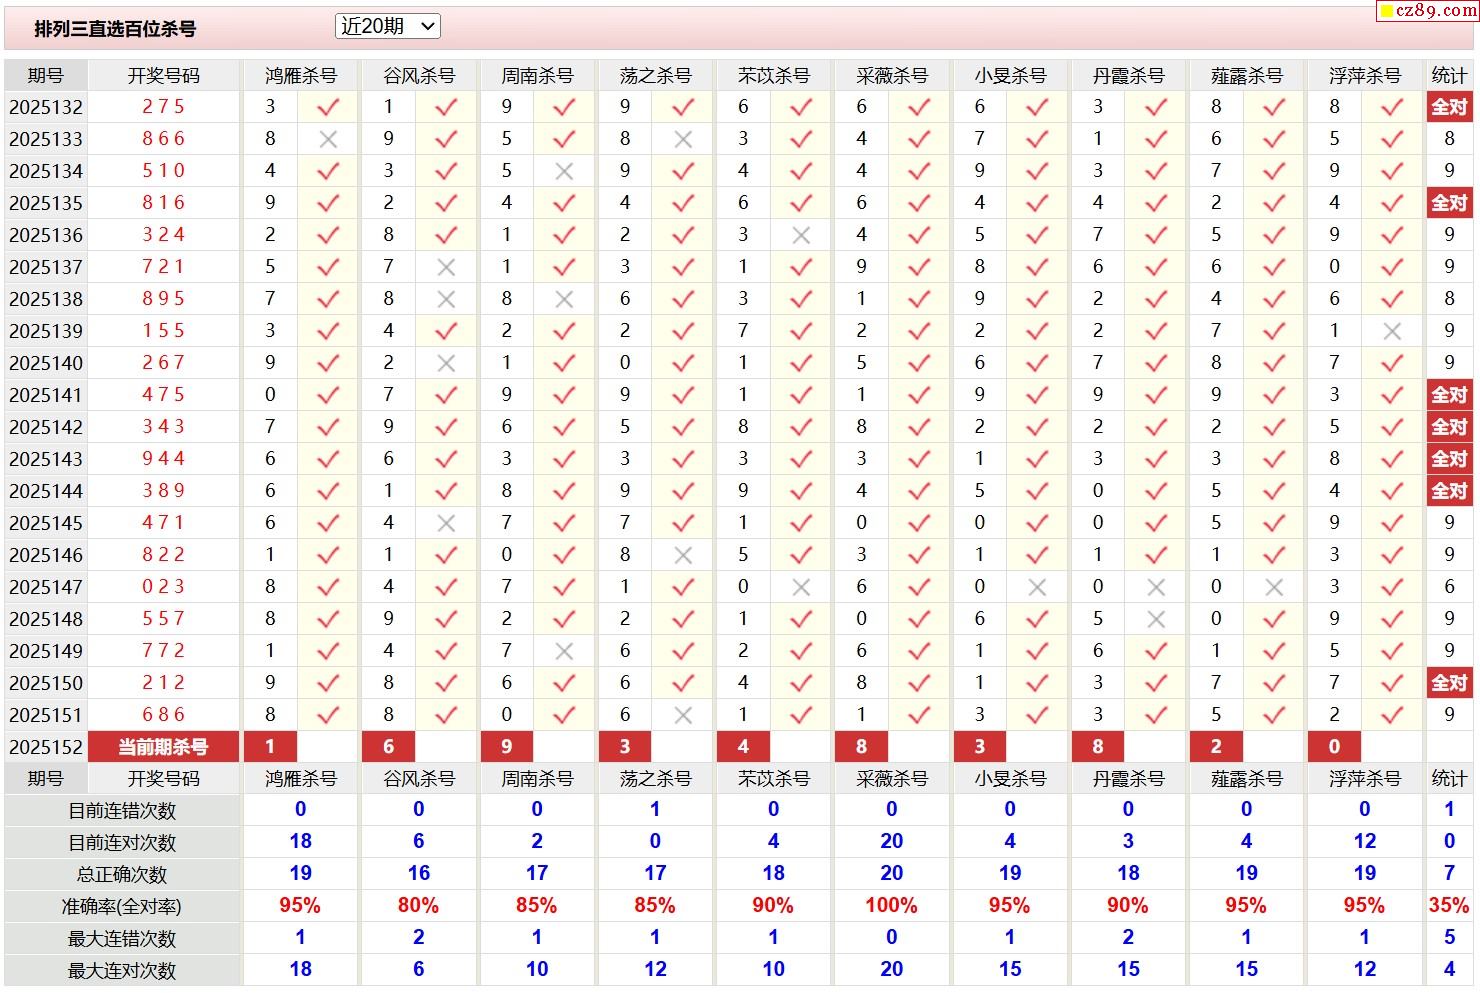The height and width of the screenshot is (993, 1480).
Task: Click the check mark for 采薇杀号 in row 2025135
Action: point(919,203)
